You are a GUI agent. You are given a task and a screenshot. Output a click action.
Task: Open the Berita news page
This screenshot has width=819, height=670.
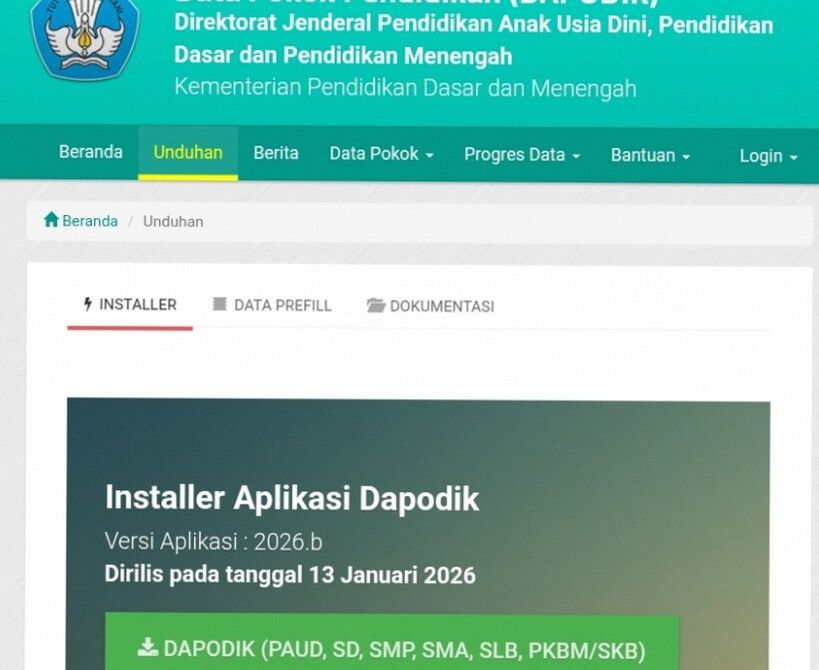click(276, 153)
